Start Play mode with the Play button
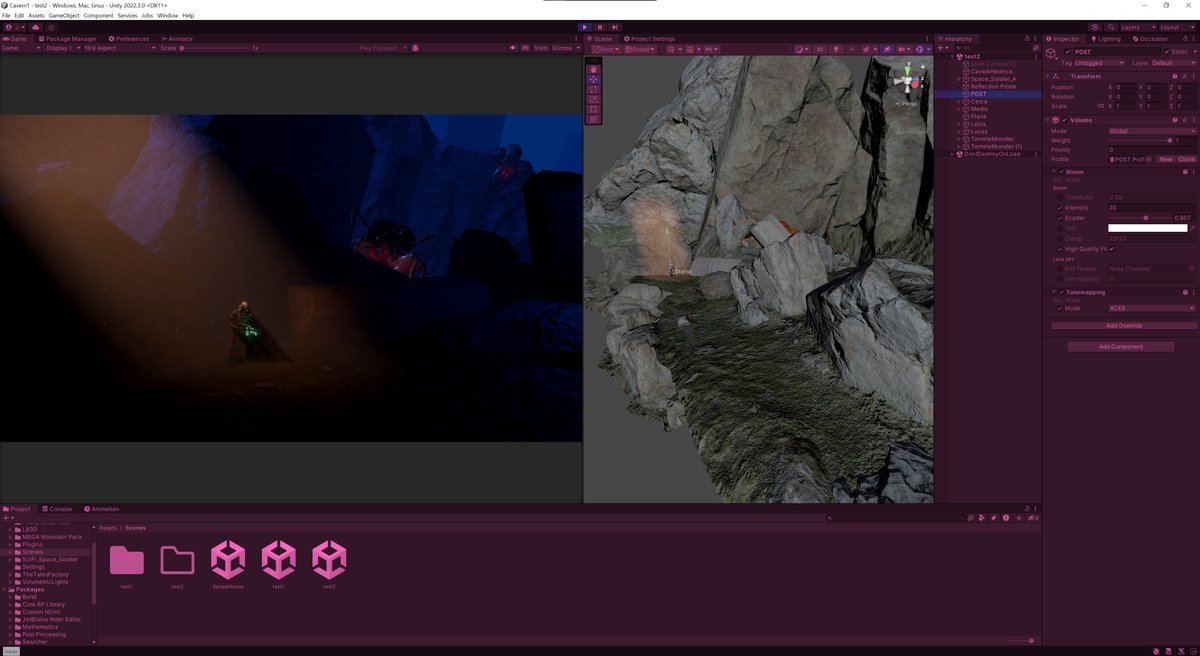The width and height of the screenshot is (1200, 656). tap(585, 27)
